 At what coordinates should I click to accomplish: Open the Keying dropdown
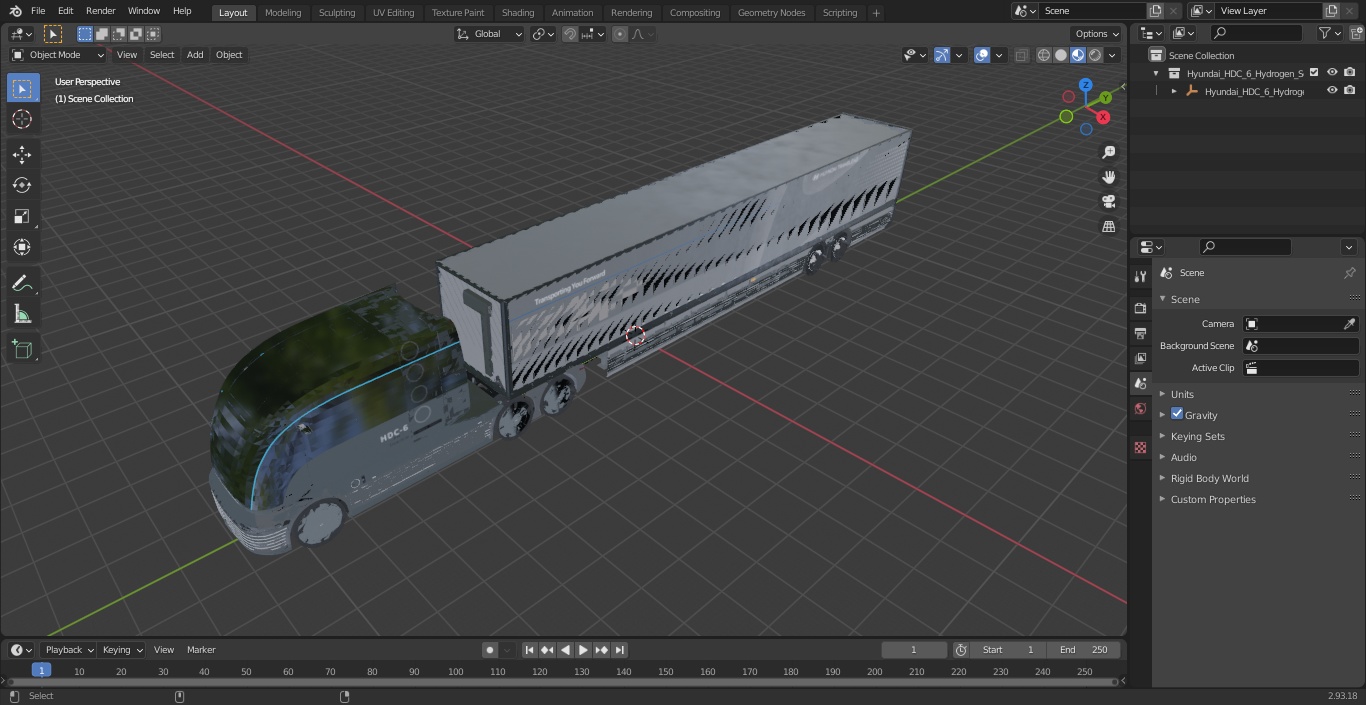tap(122, 650)
